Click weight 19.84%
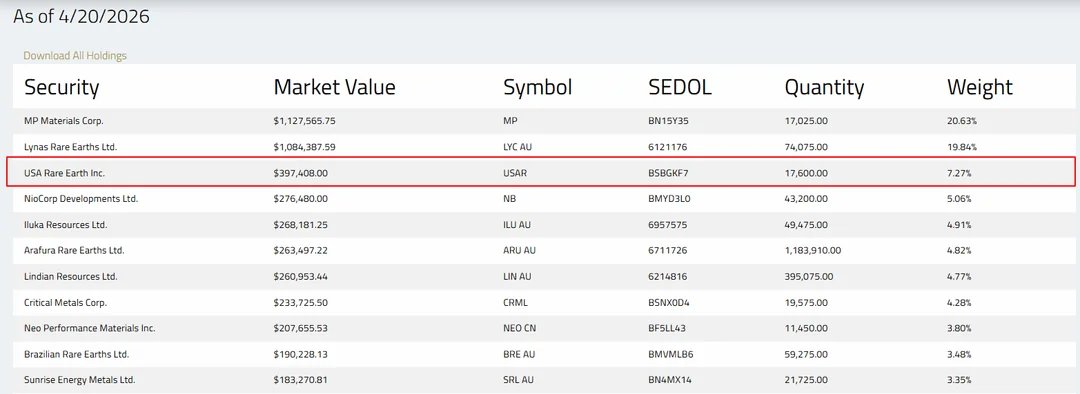 tap(962, 147)
